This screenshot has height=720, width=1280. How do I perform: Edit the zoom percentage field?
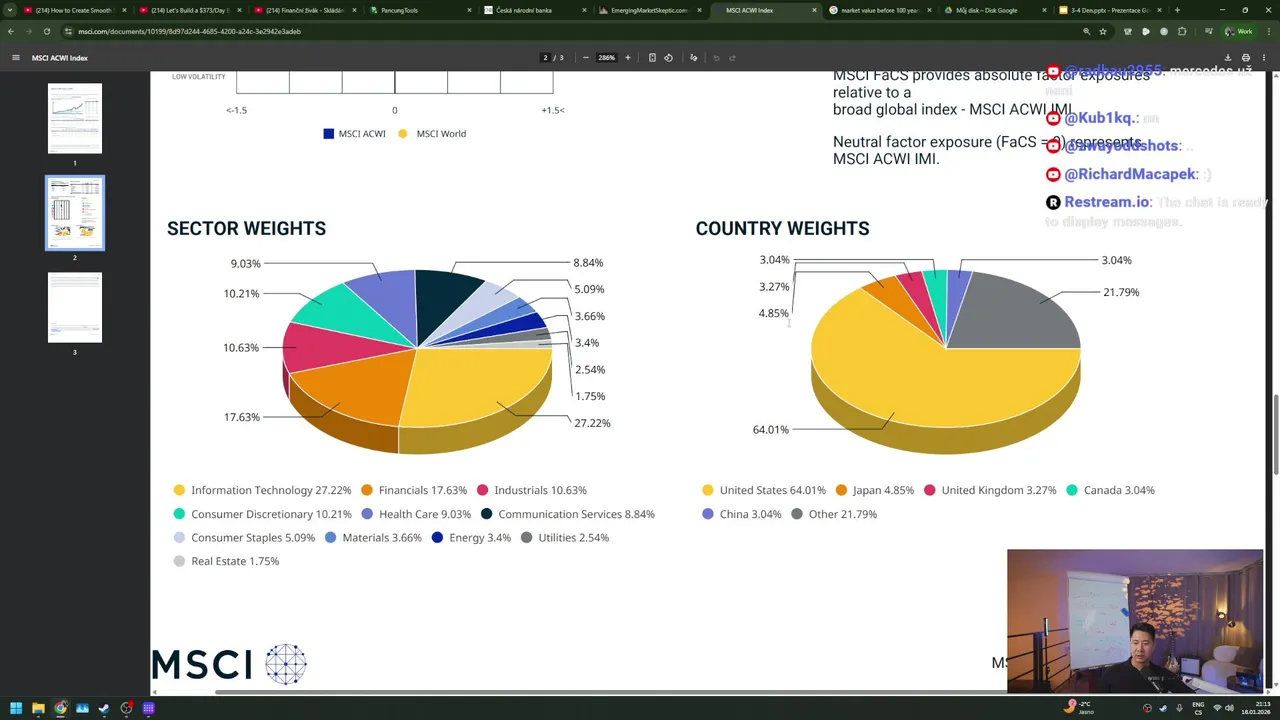point(606,58)
